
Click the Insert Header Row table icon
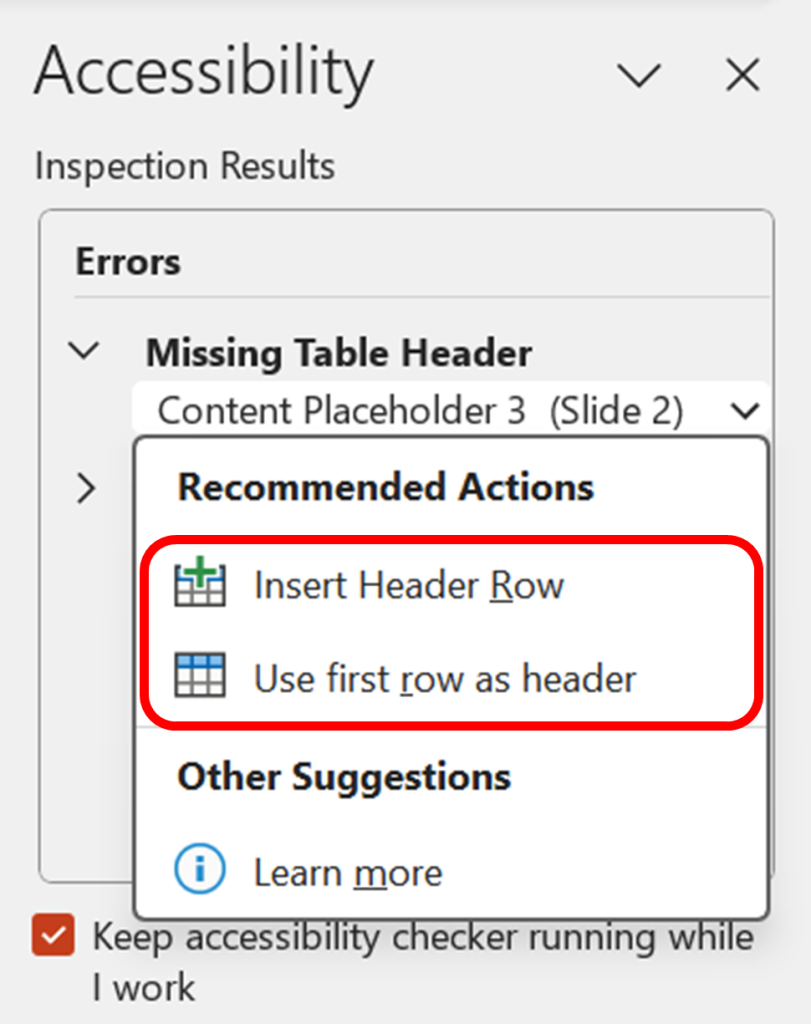[200, 584]
